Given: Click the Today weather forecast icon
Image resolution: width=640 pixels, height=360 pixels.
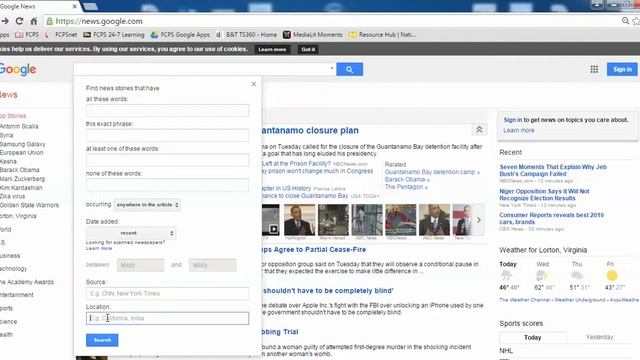Looking at the screenshot, I should (506, 275).
